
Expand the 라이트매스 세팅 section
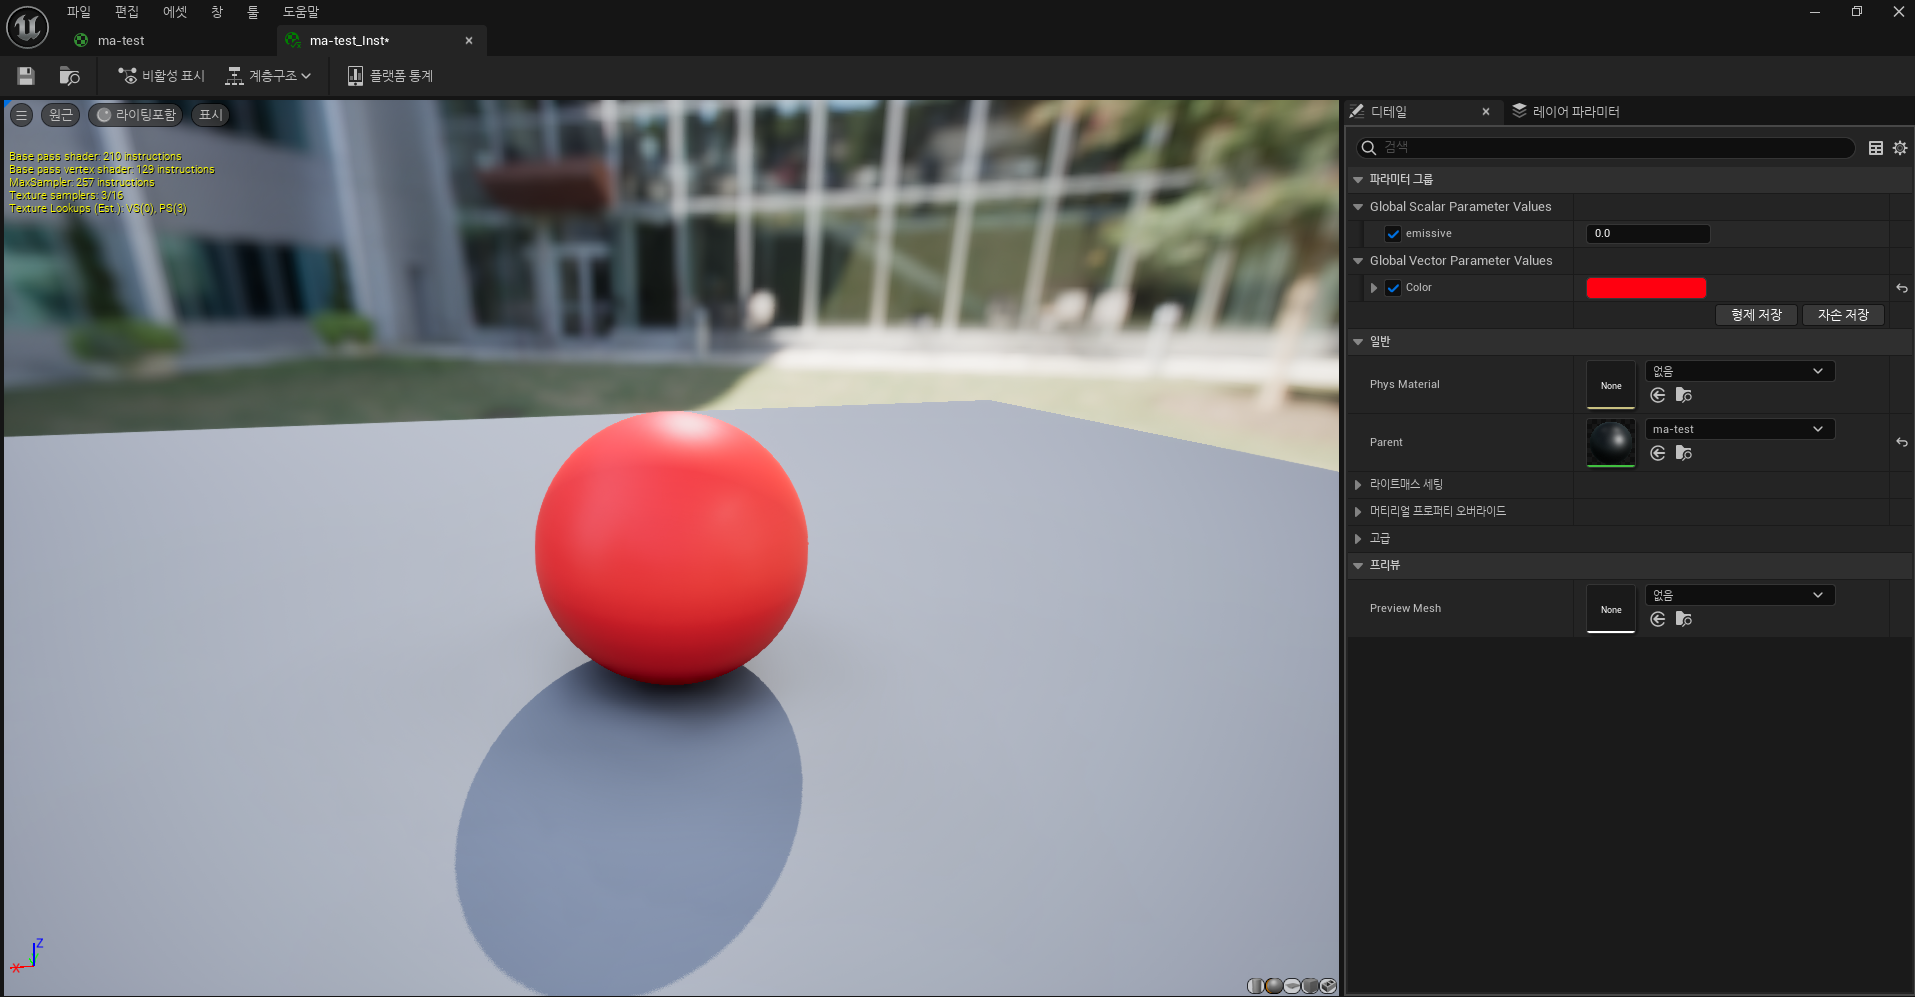(x=1358, y=484)
